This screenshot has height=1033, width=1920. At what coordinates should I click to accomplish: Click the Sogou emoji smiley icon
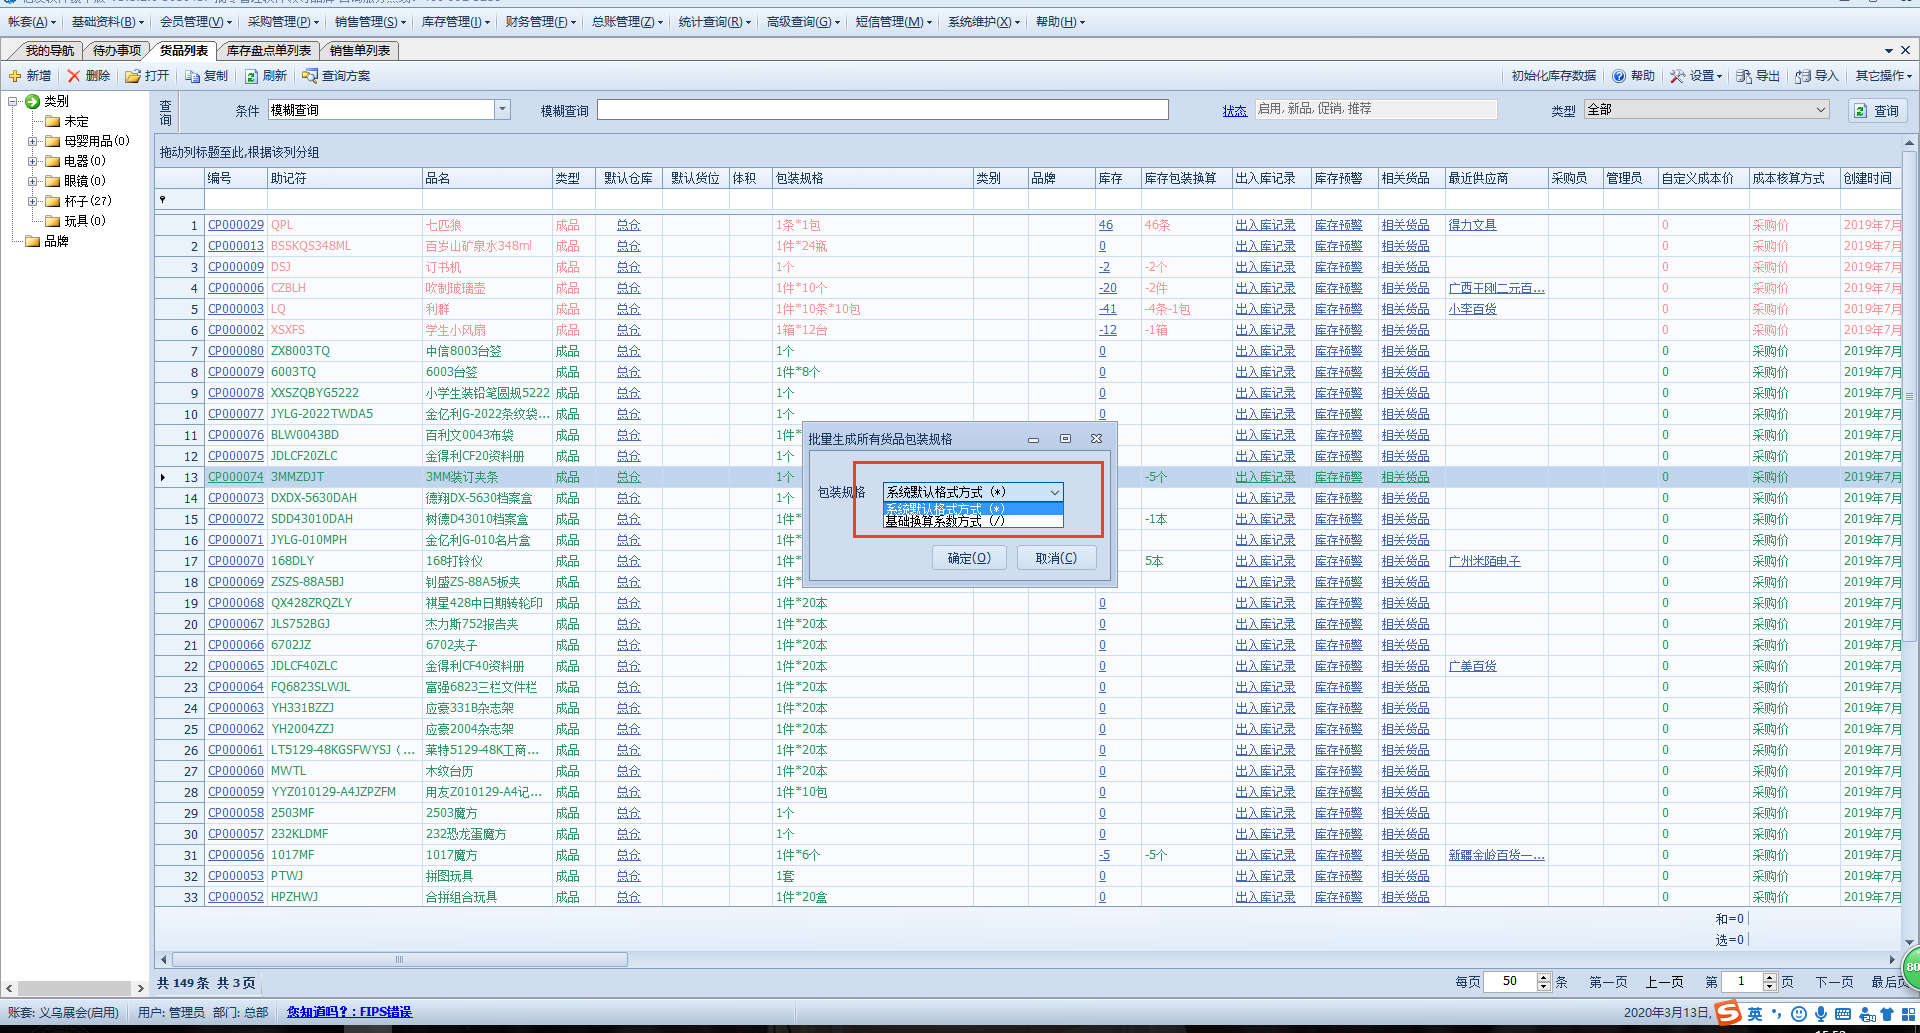click(x=1798, y=1014)
